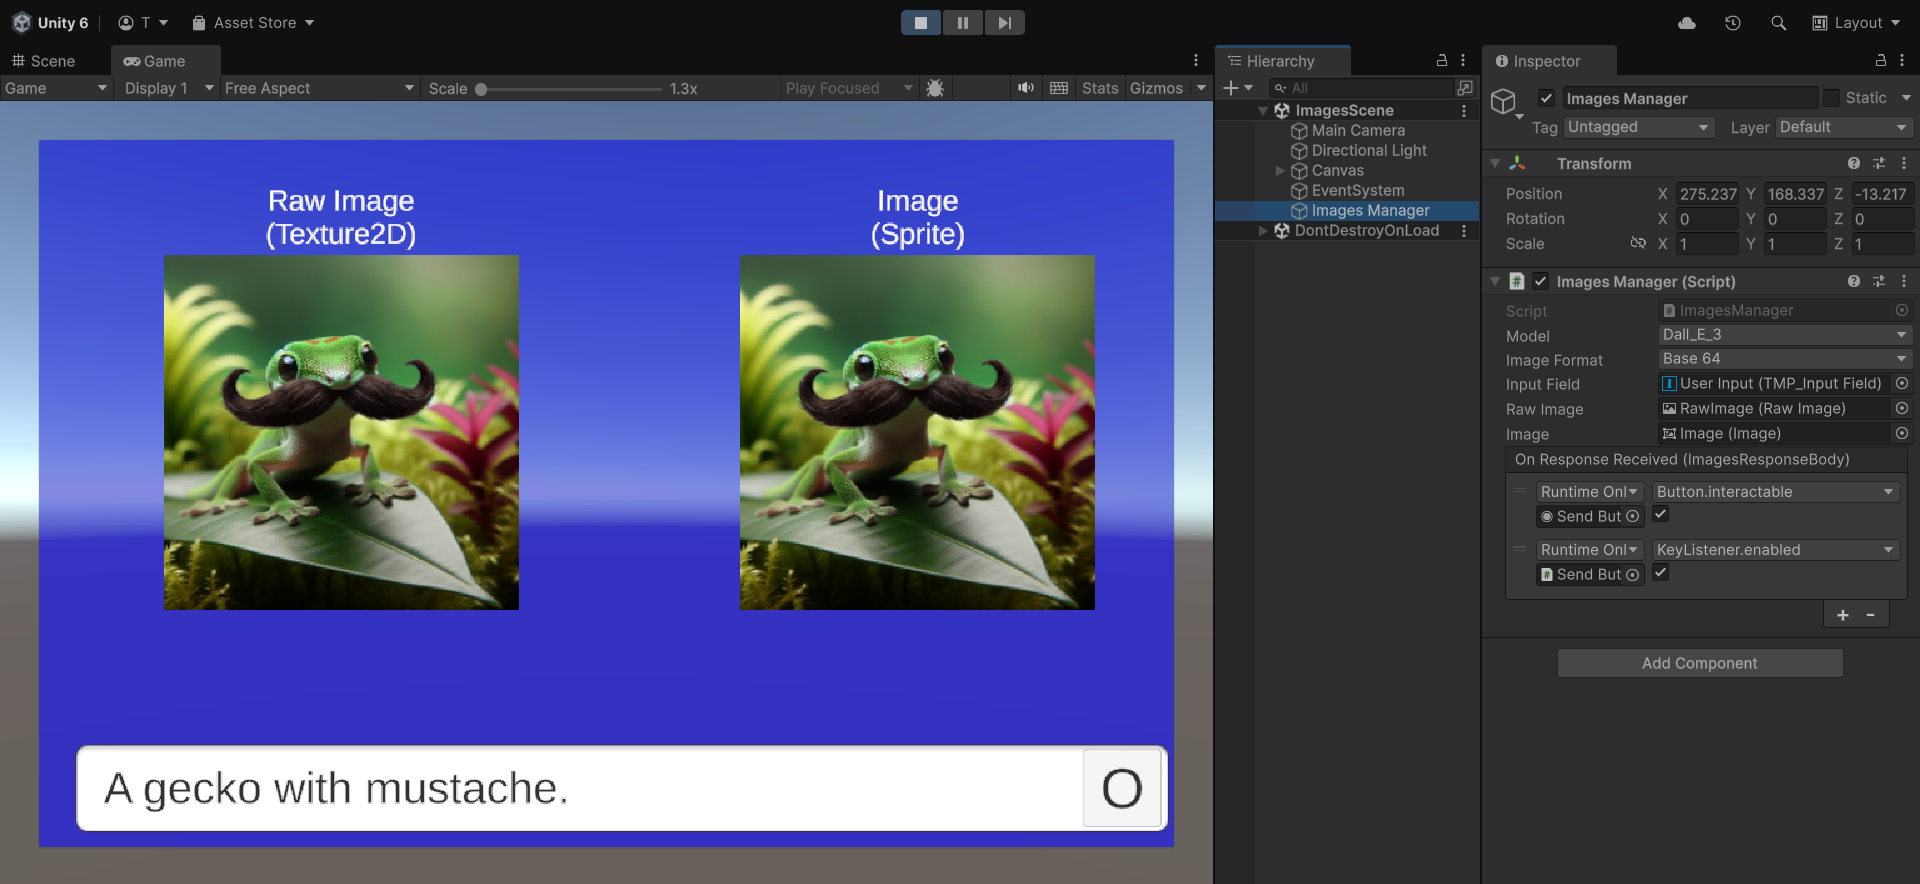Lock the Inspector panel
Image resolution: width=1920 pixels, height=884 pixels.
click(1881, 61)
